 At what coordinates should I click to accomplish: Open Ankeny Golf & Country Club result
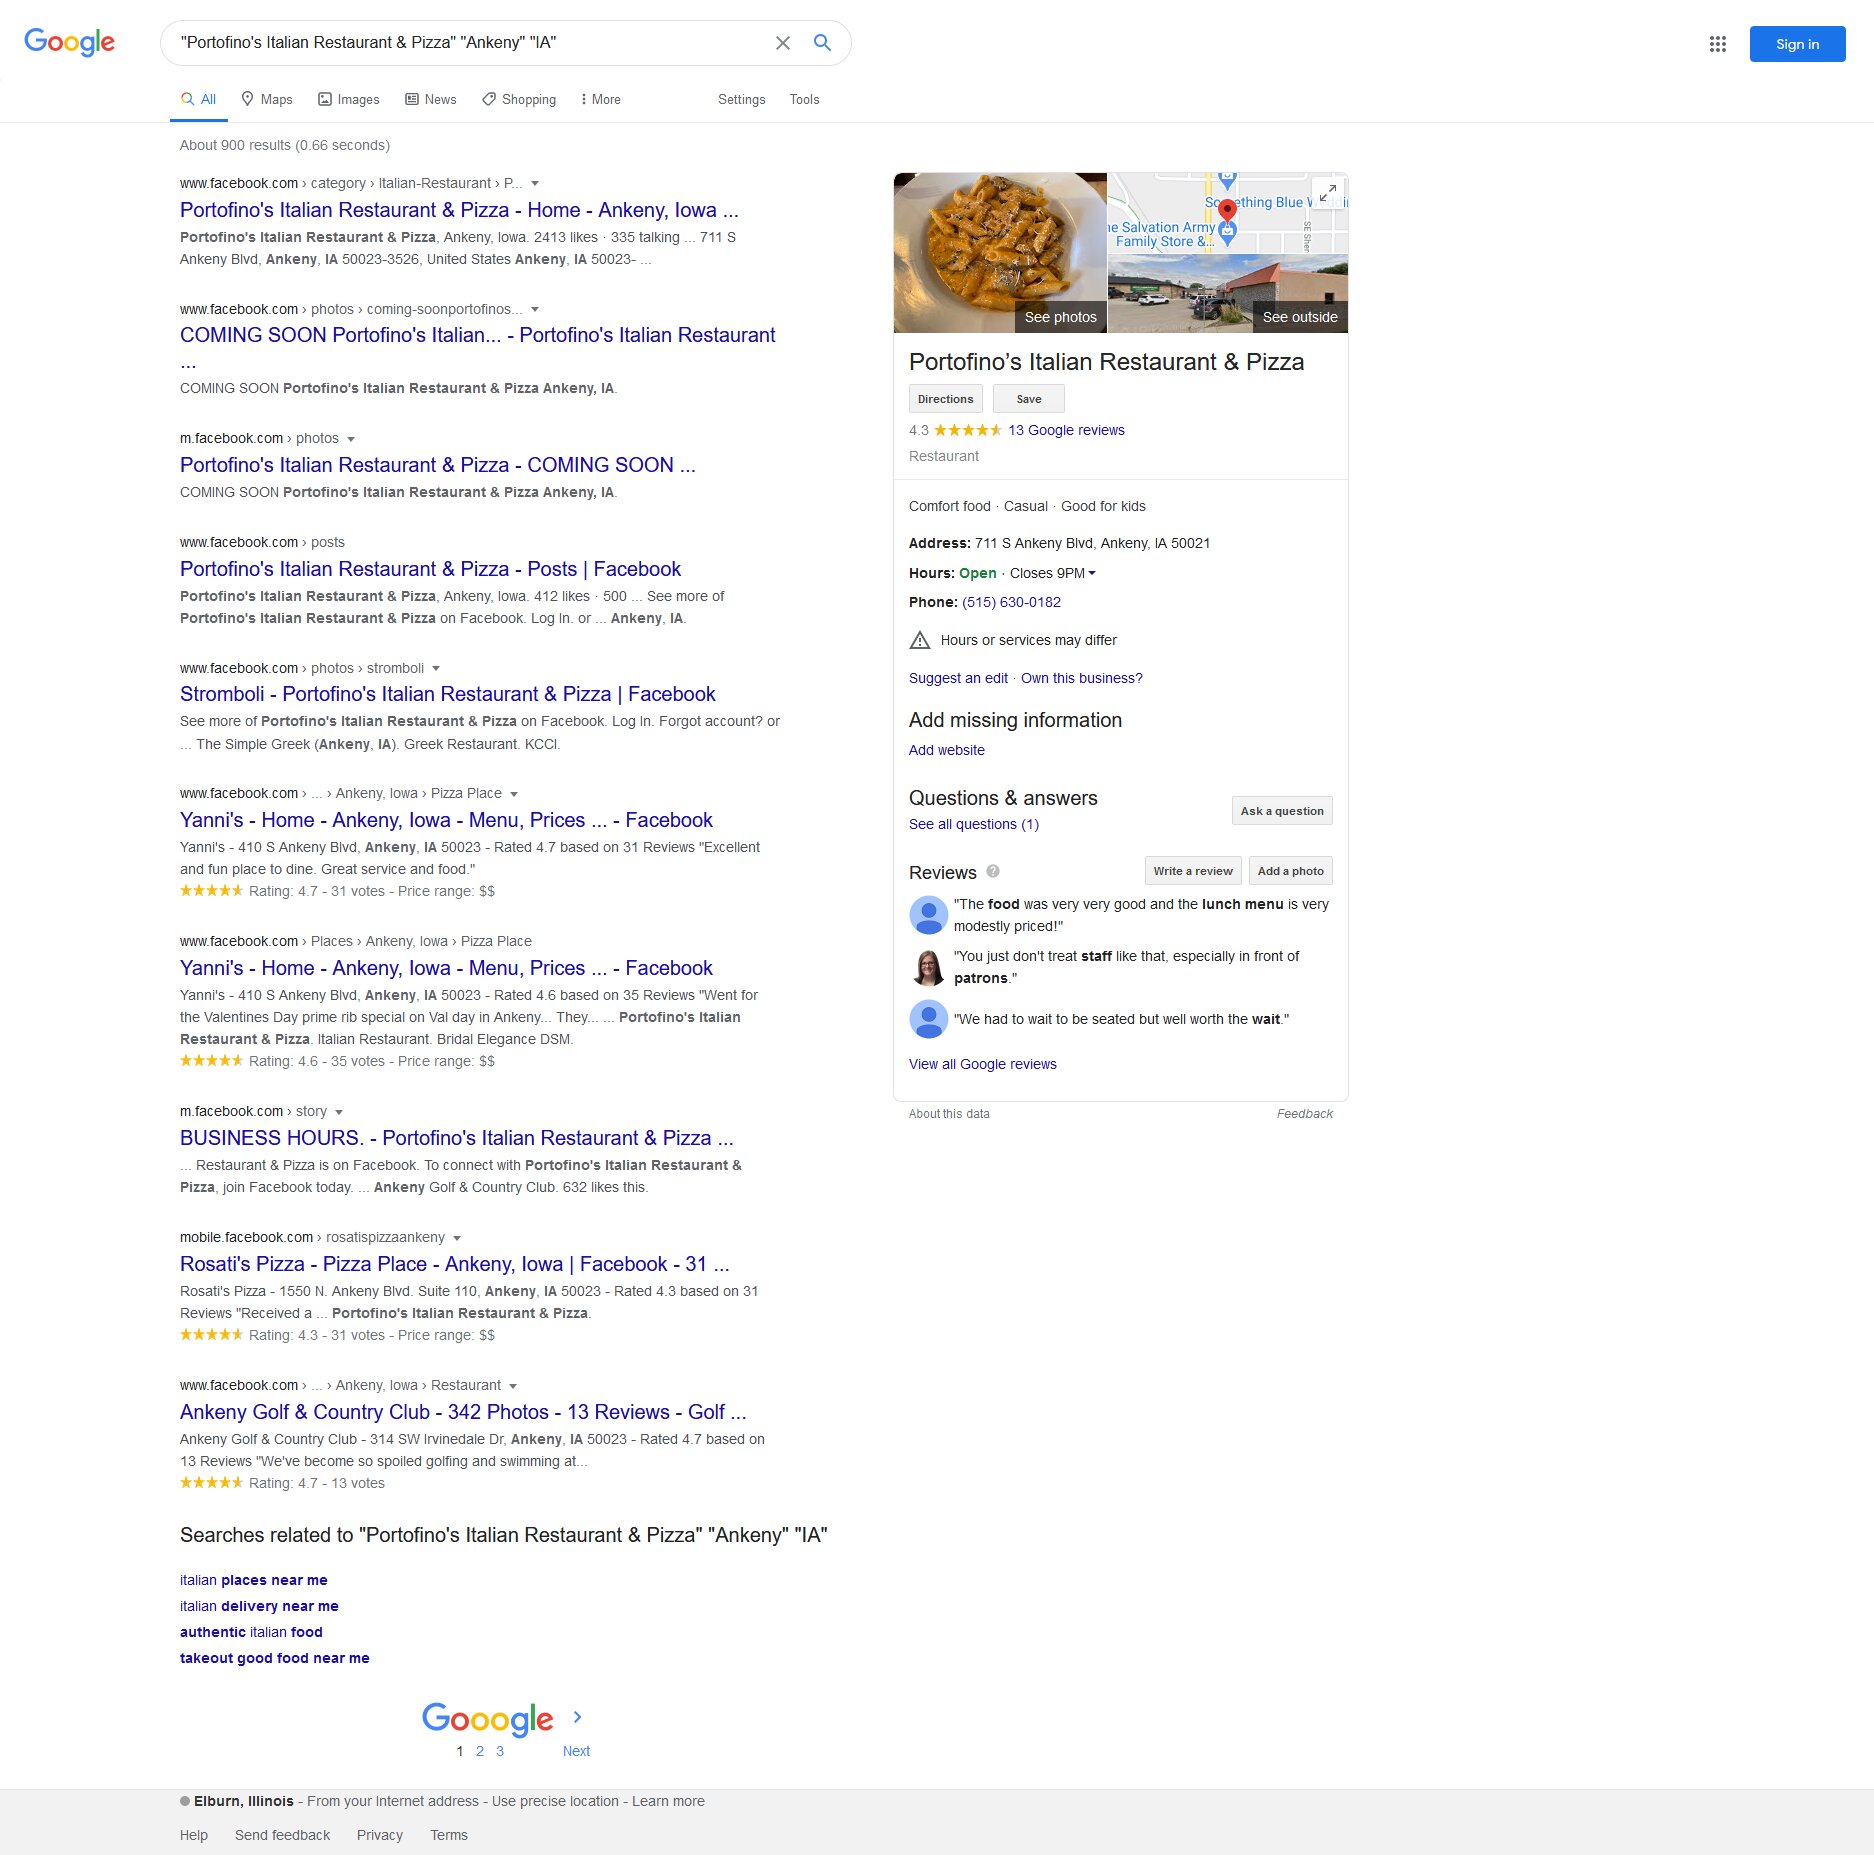(463, 1412)
